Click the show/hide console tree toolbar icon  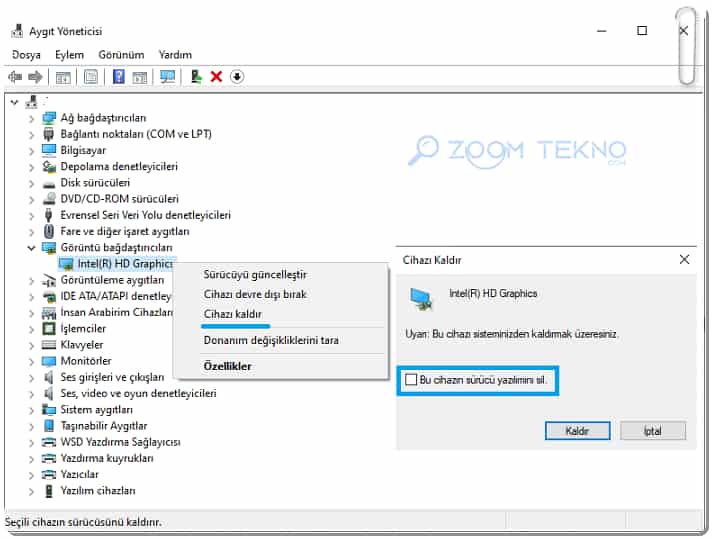pos(63,77)
